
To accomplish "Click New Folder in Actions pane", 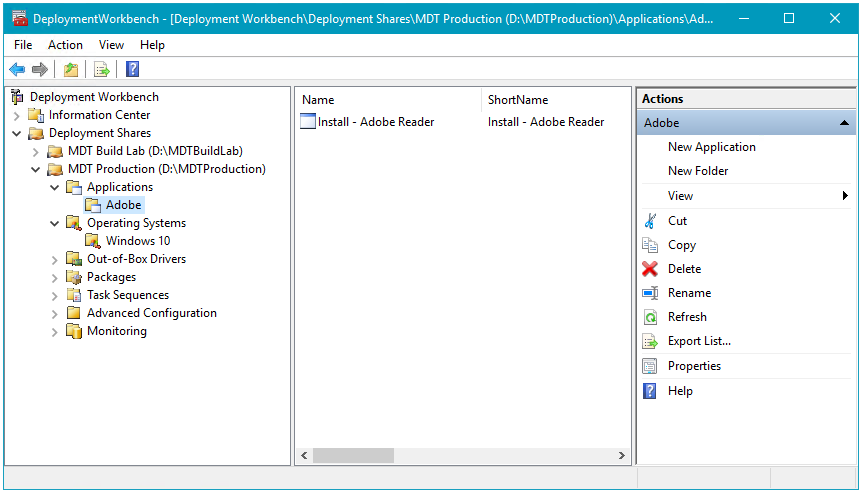I will click(698, 171).
